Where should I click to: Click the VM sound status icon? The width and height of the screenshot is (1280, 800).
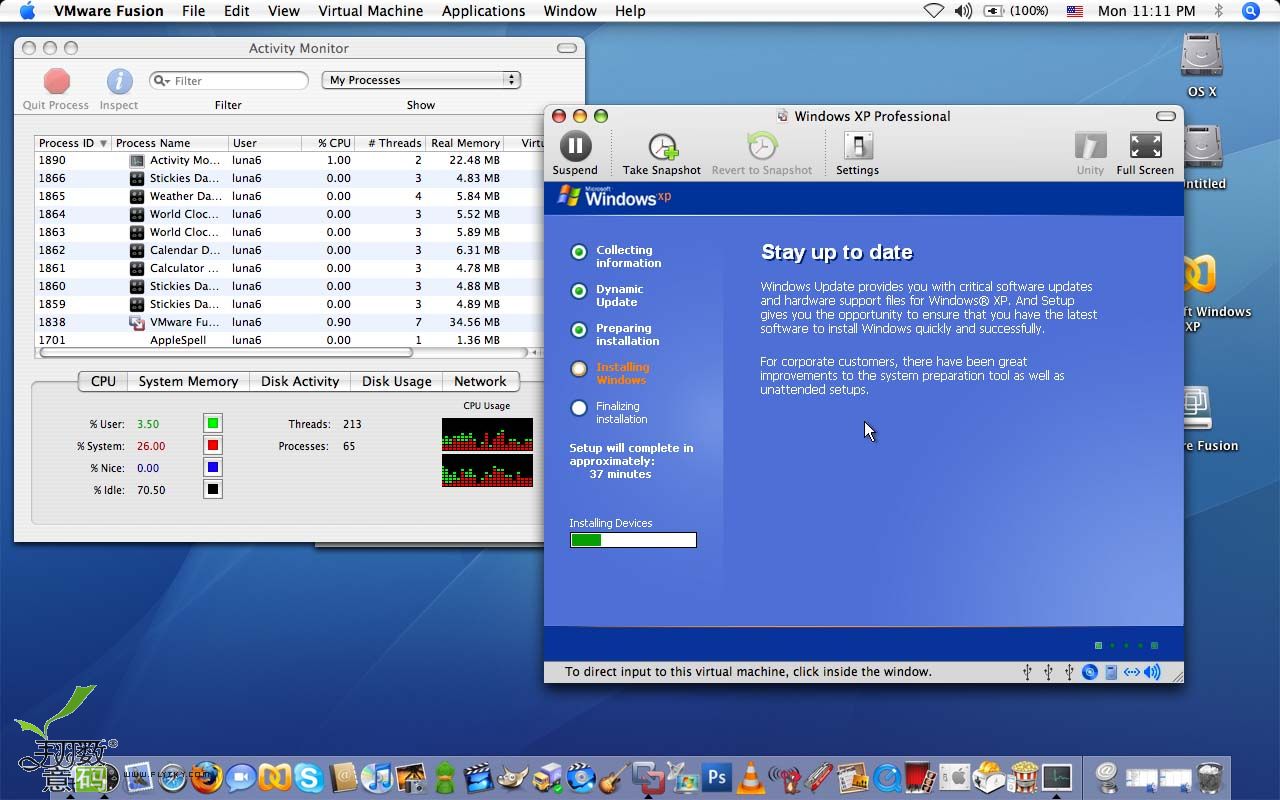[1152, 672]
